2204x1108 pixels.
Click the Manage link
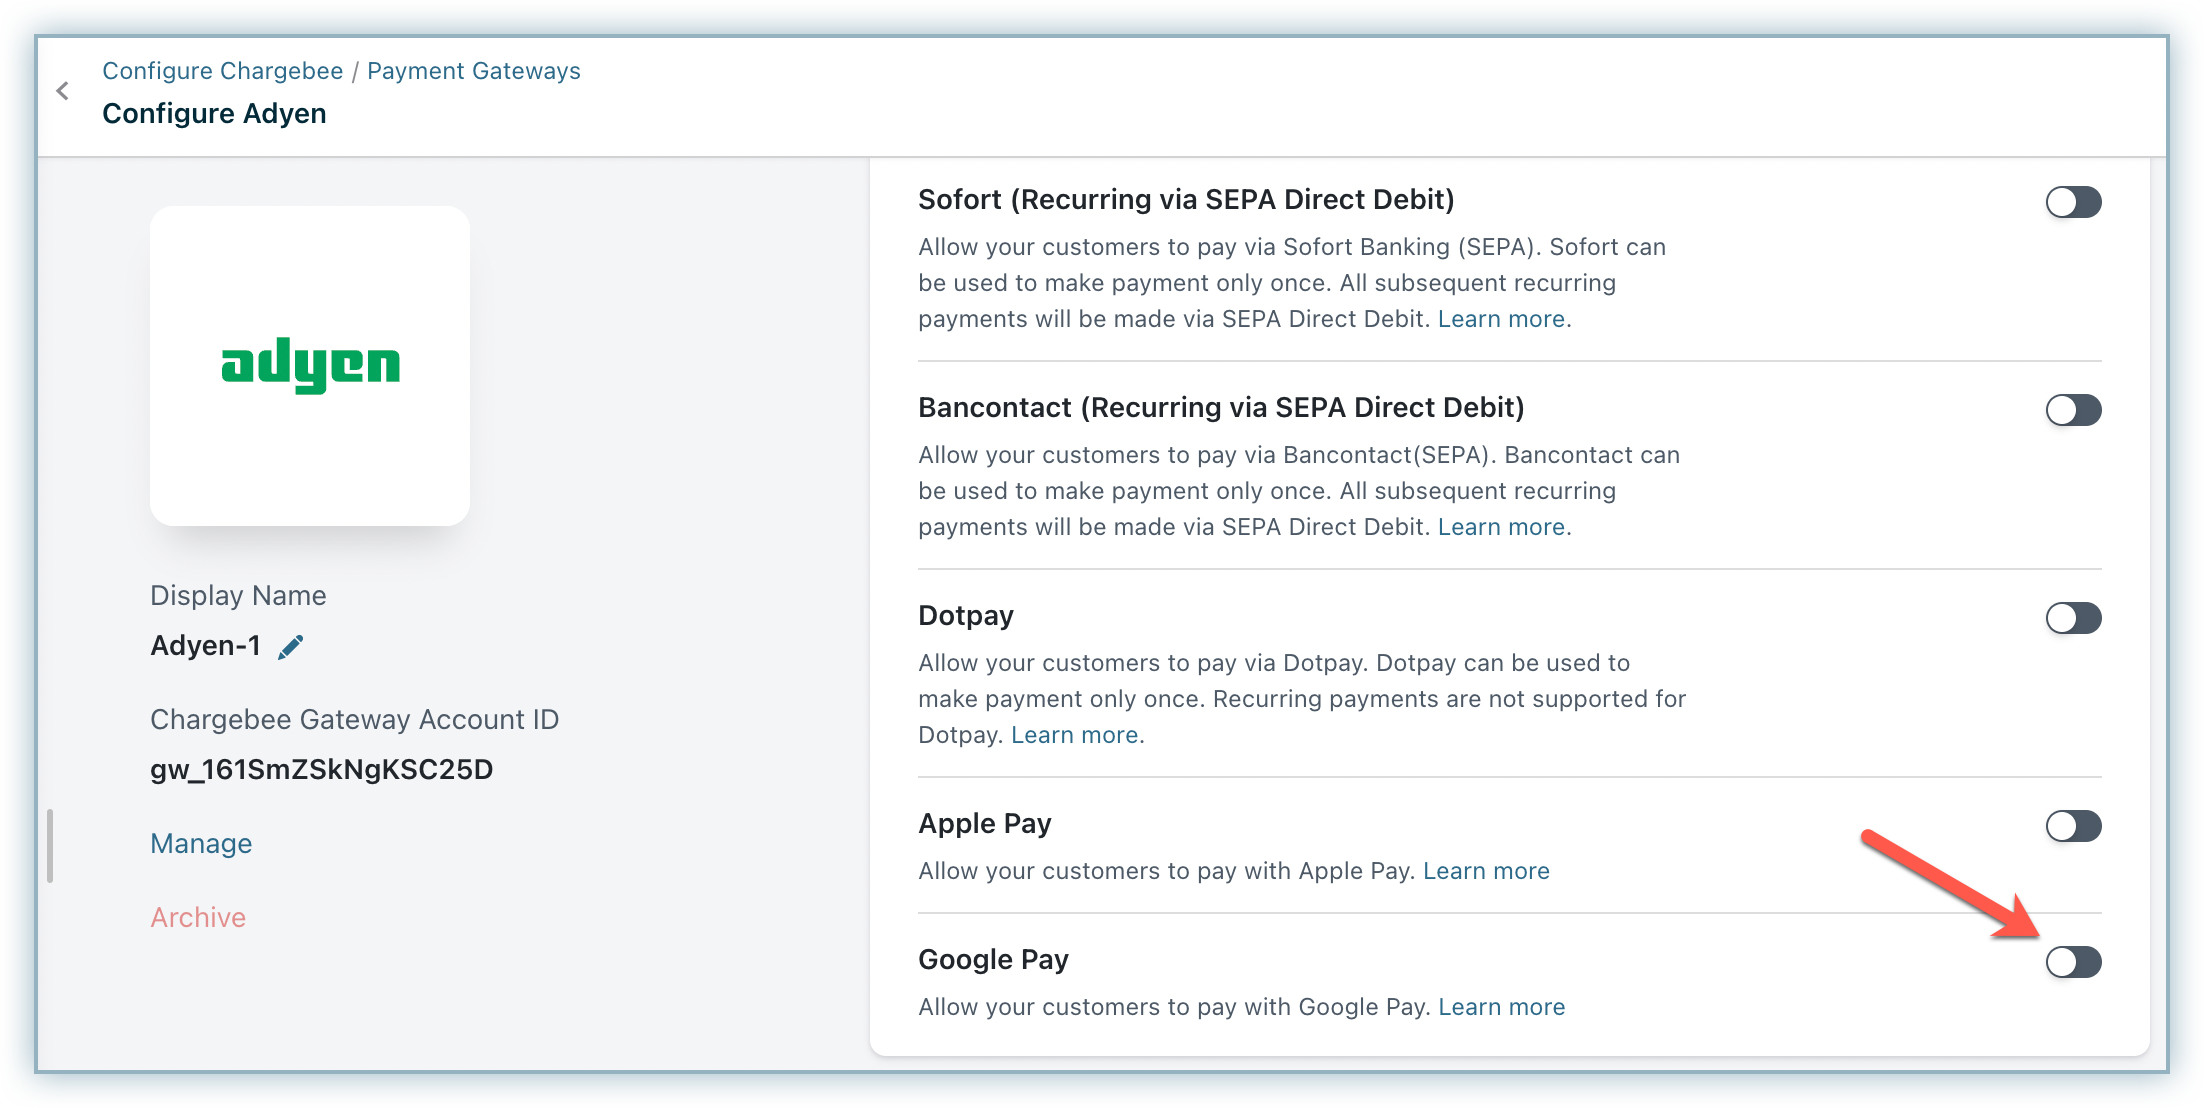pyautogui.click(x=201, y=844)
